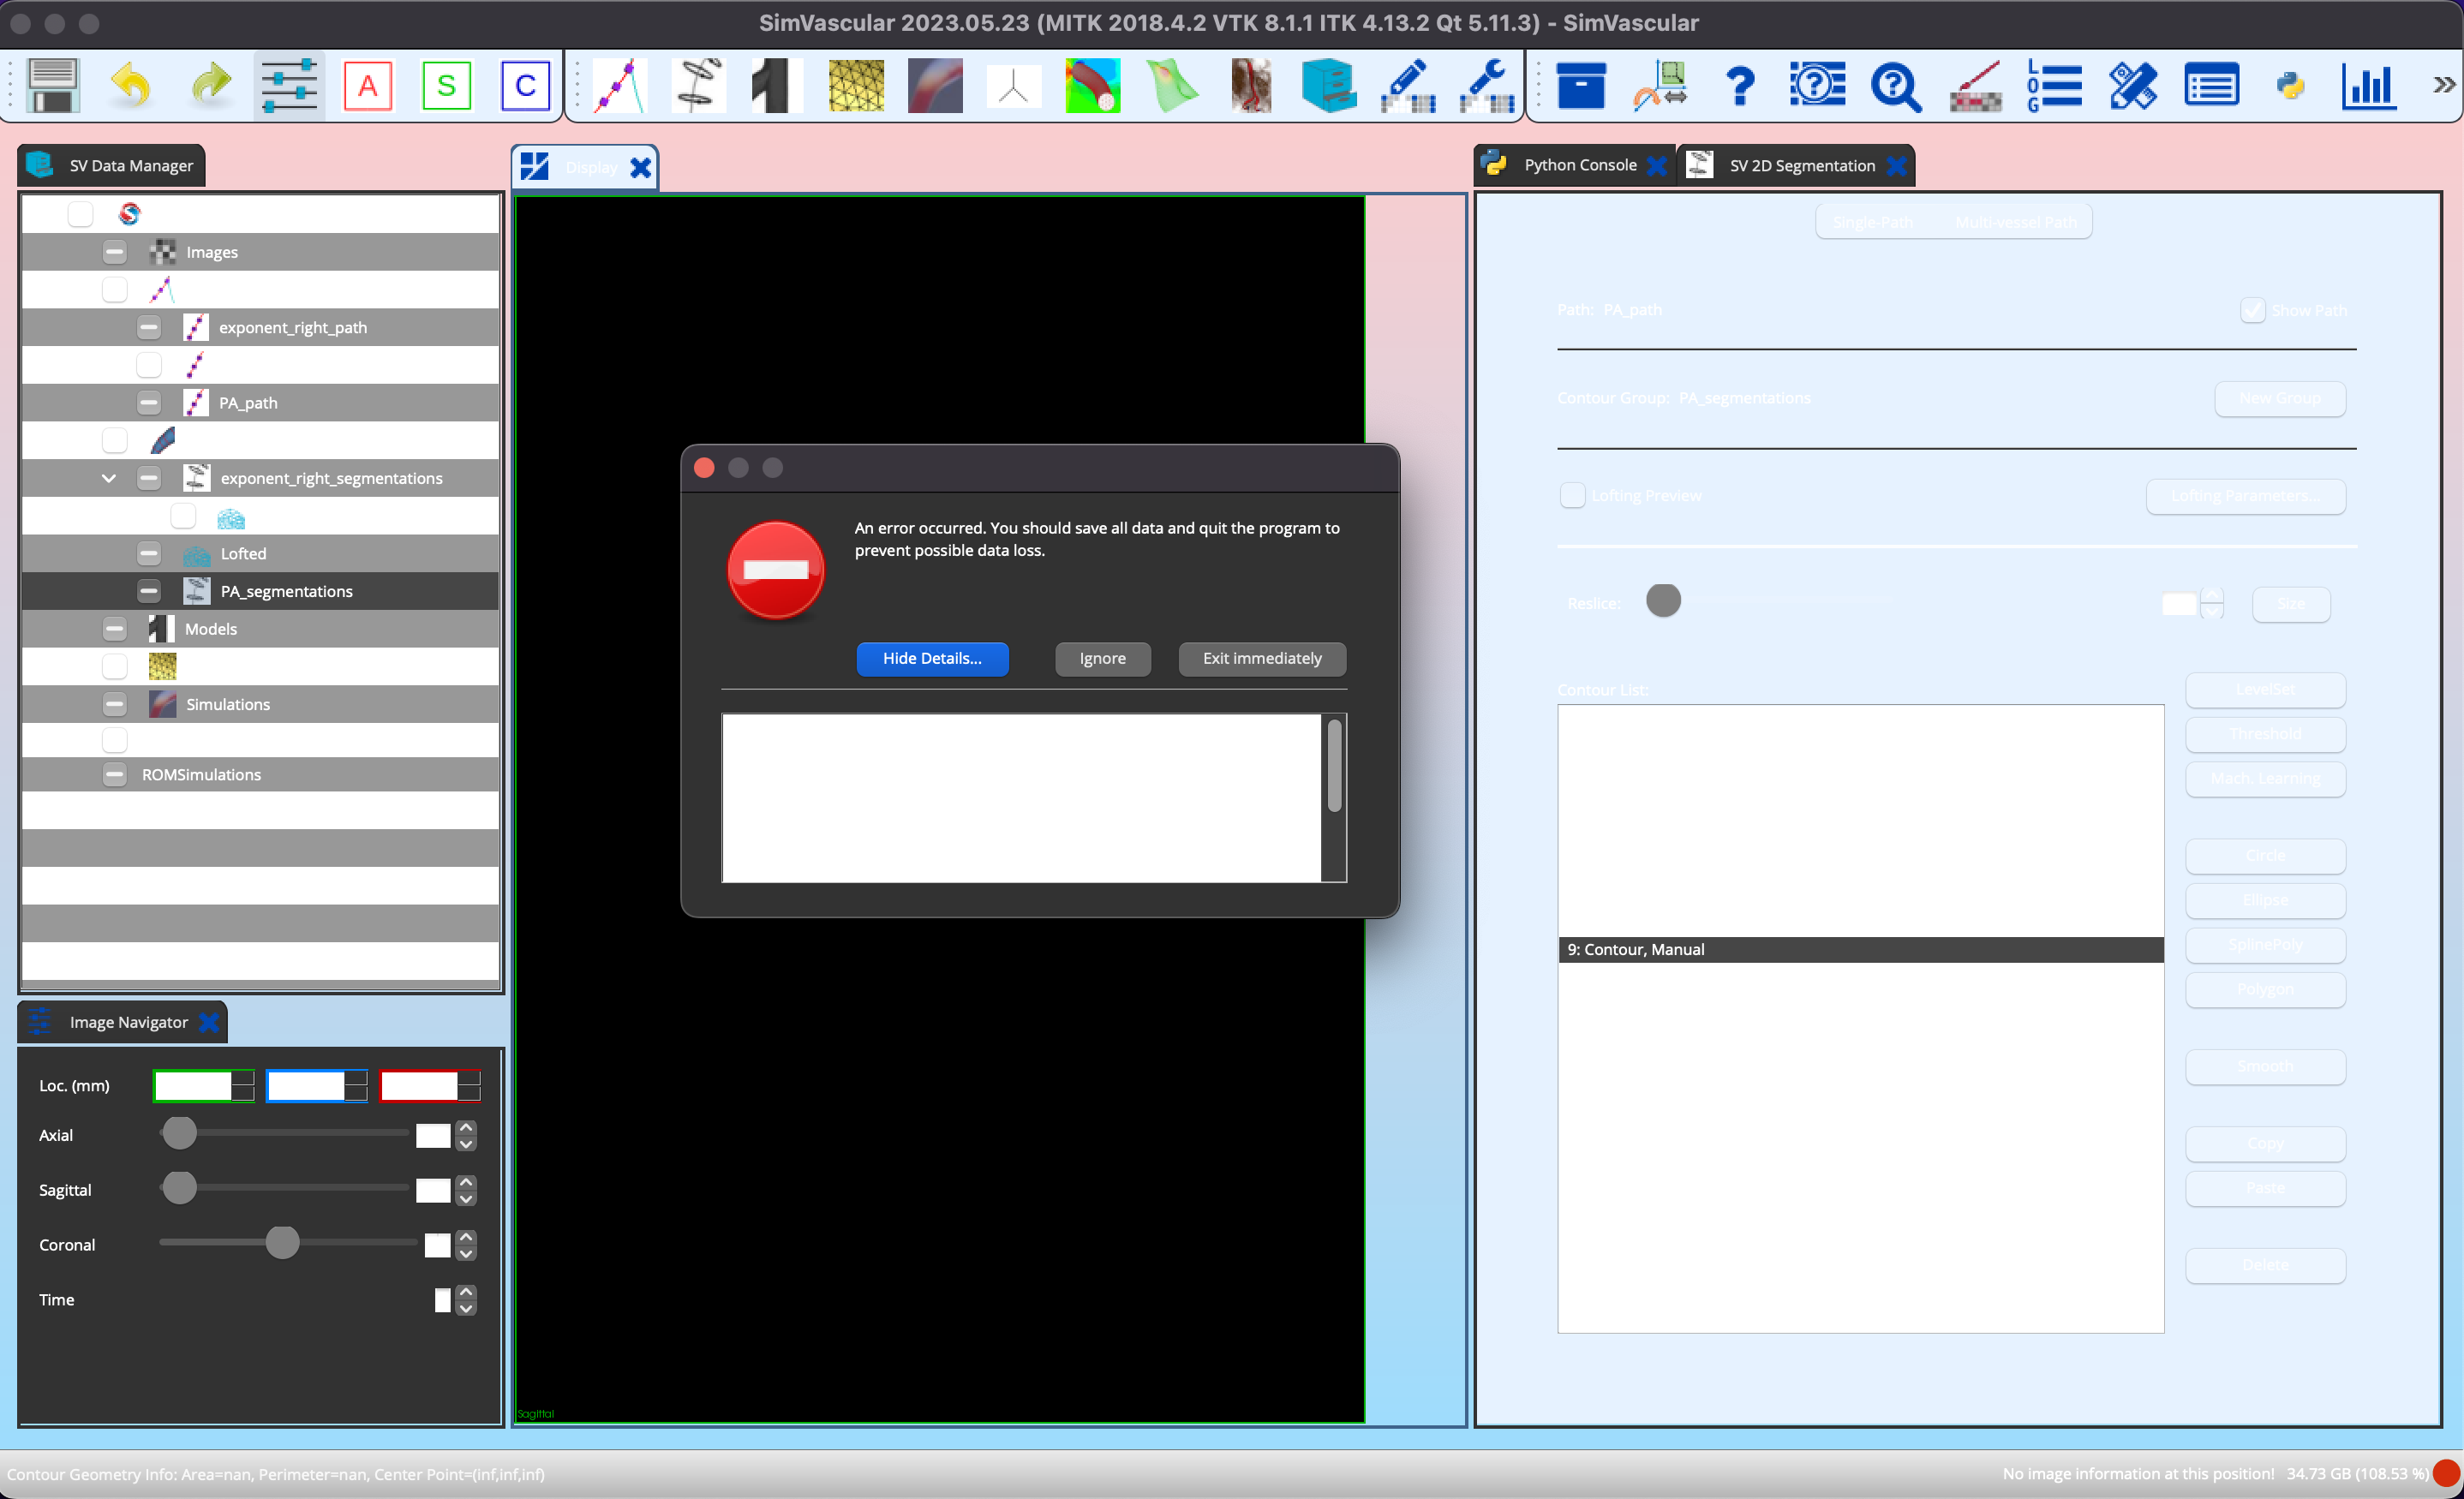
Task: Open the Meshing tool from the toolbar
Action: coord(855,85)
